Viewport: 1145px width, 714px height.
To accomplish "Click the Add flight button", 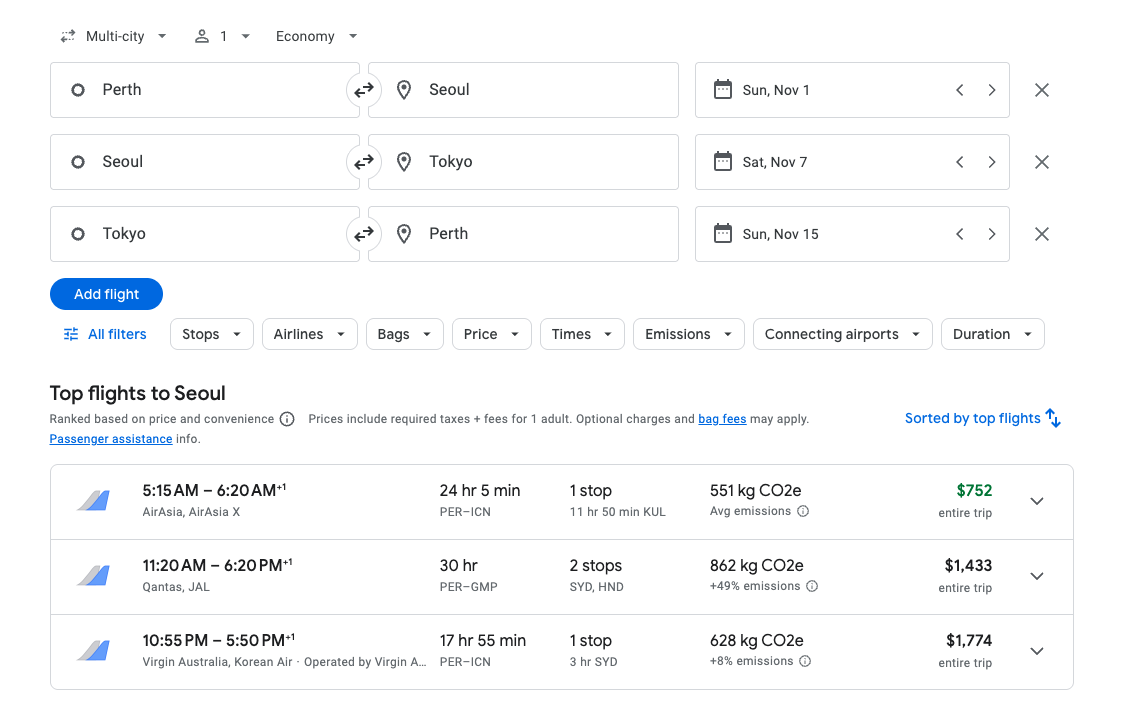I will 106,294.
